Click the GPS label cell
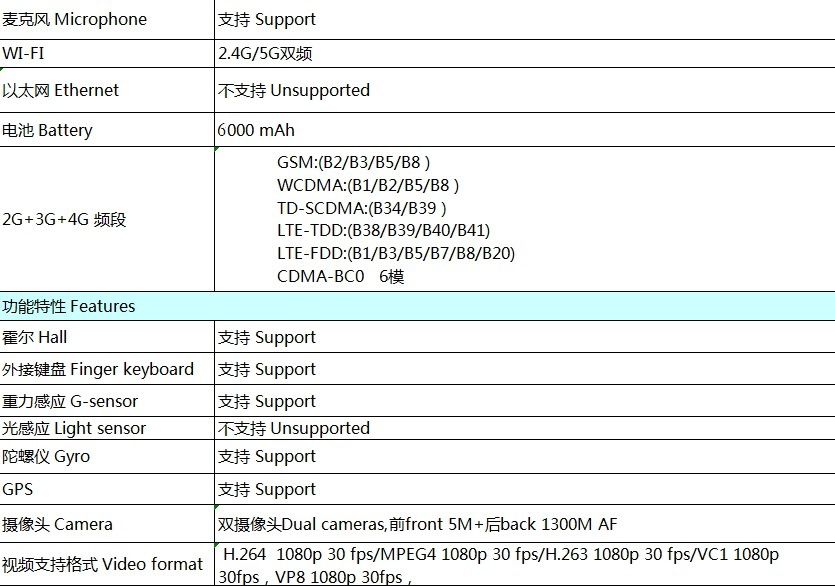Screen dimensions: 835x586 click(20, 489)
